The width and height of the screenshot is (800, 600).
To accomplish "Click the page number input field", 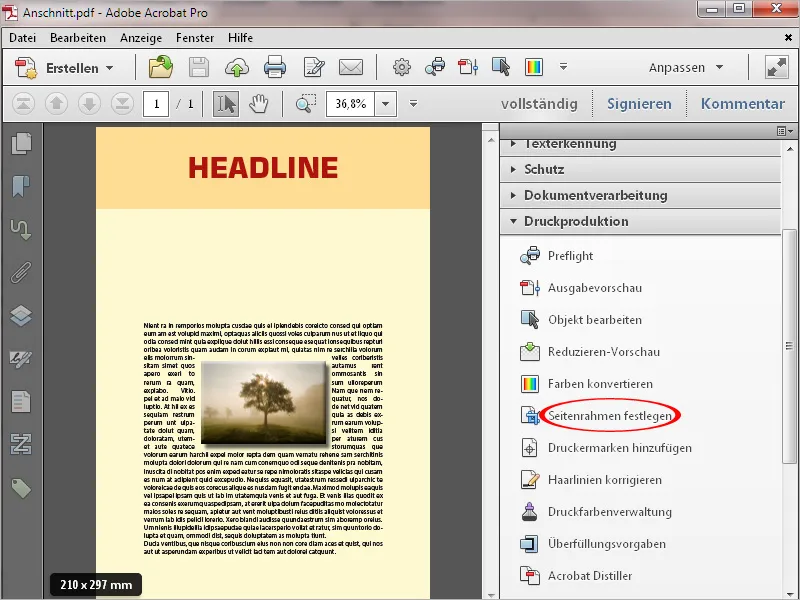I will [156, 104].
